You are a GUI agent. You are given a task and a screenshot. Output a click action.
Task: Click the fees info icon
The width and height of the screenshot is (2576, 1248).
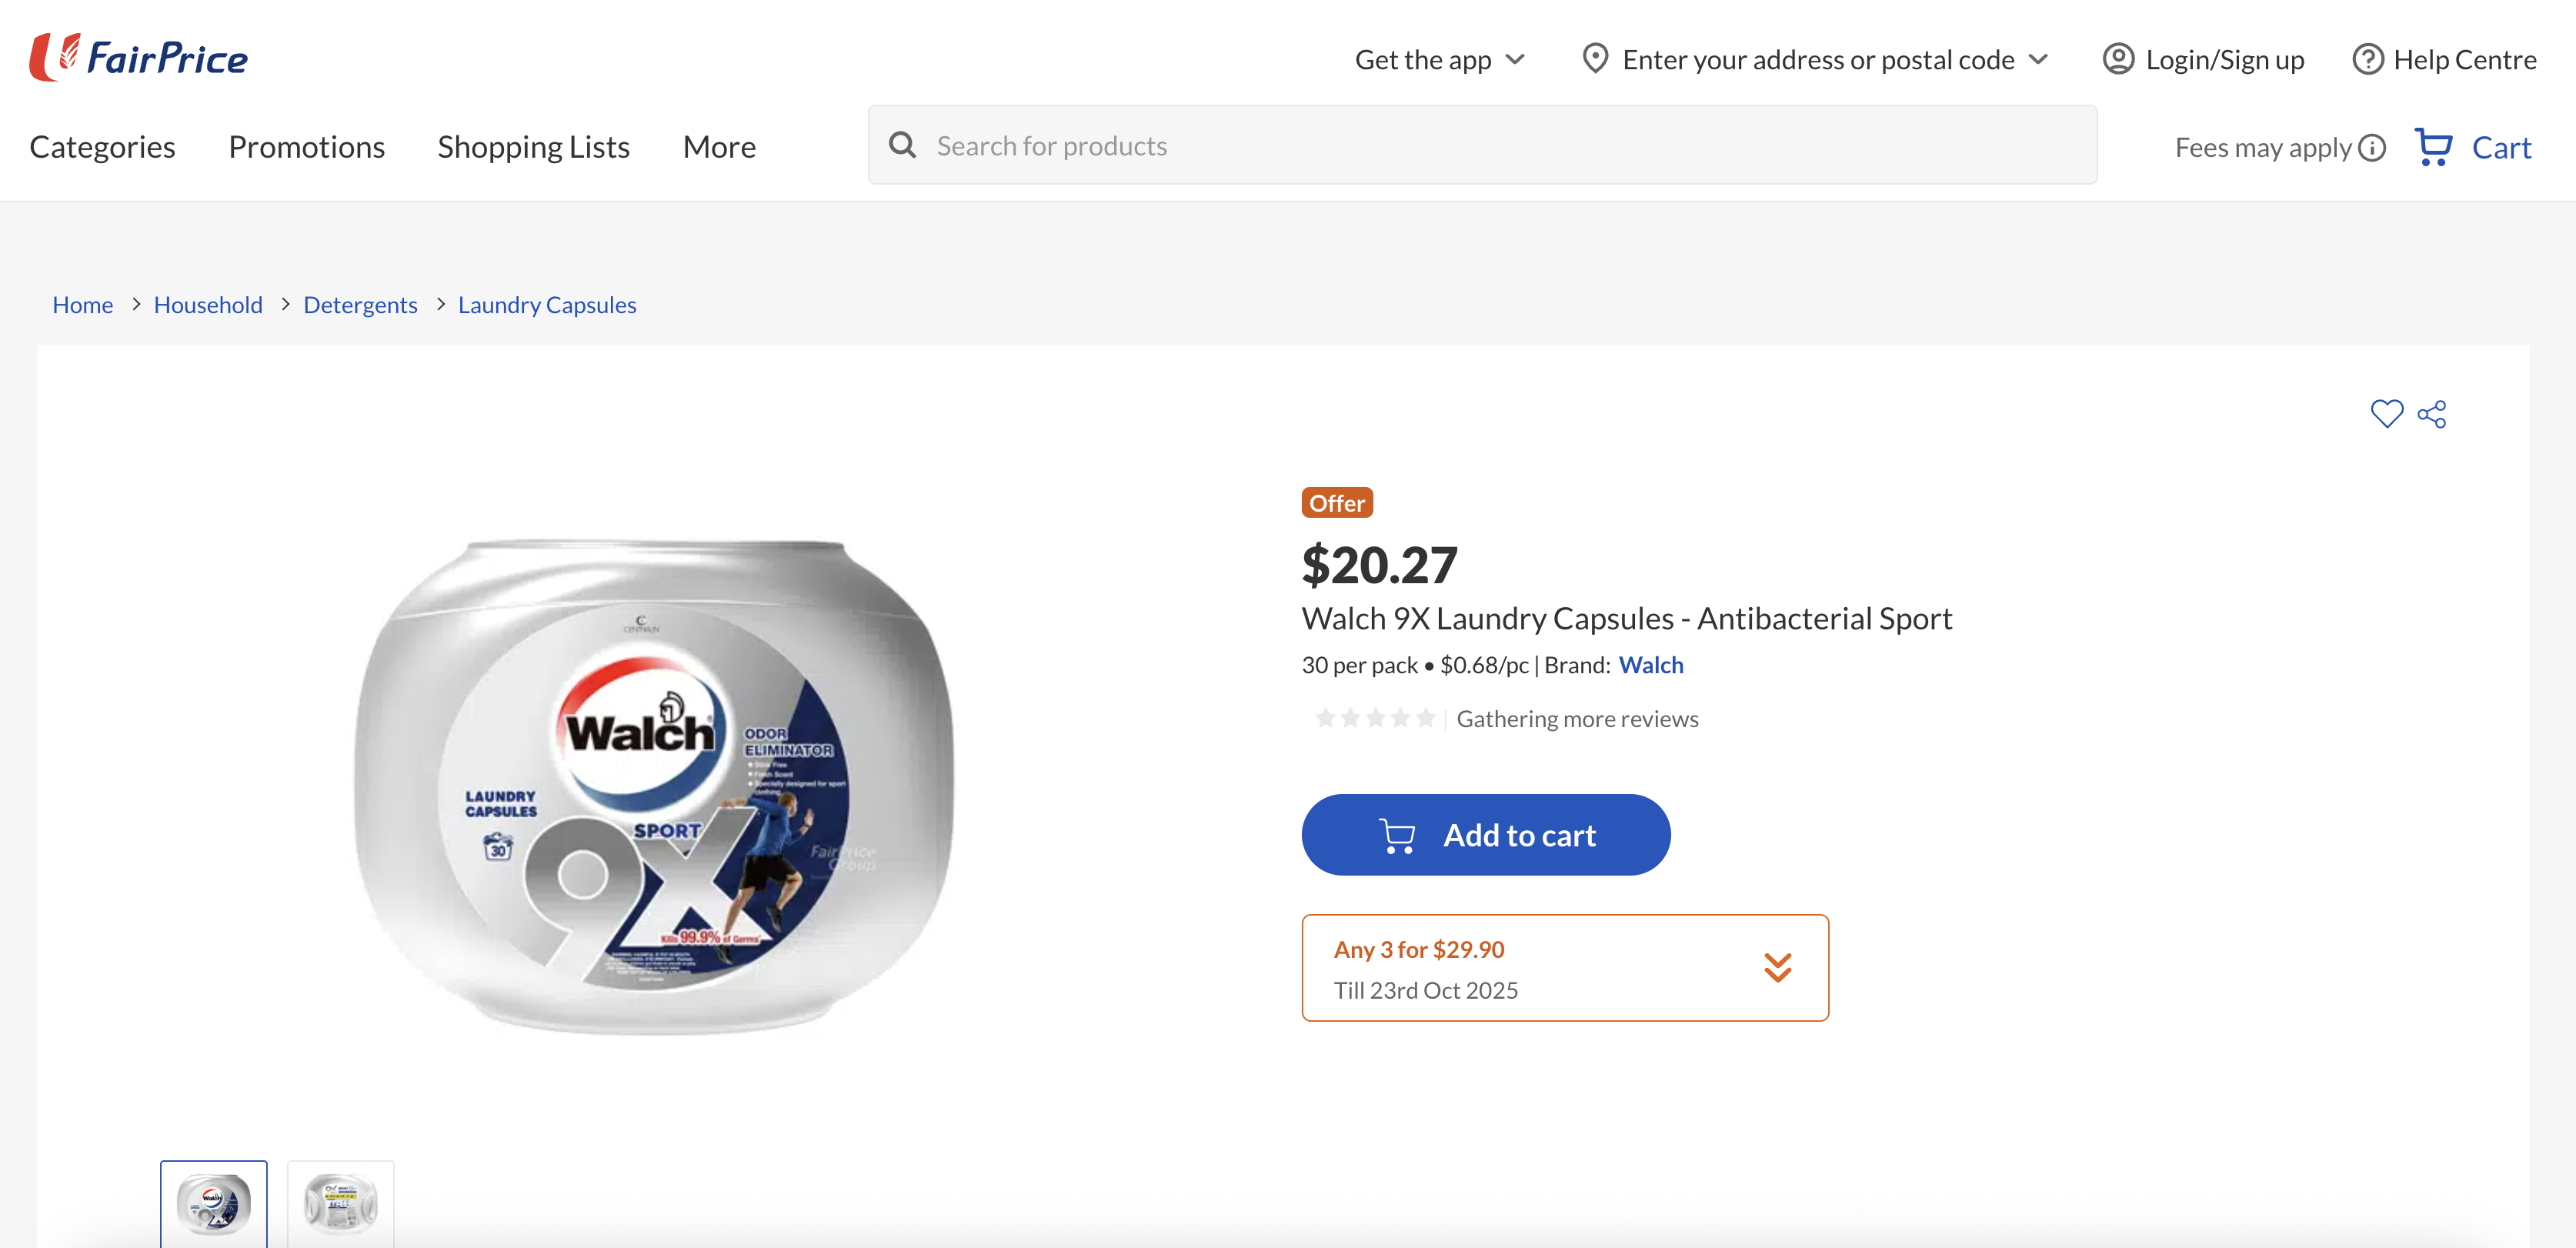[2372, 148]
